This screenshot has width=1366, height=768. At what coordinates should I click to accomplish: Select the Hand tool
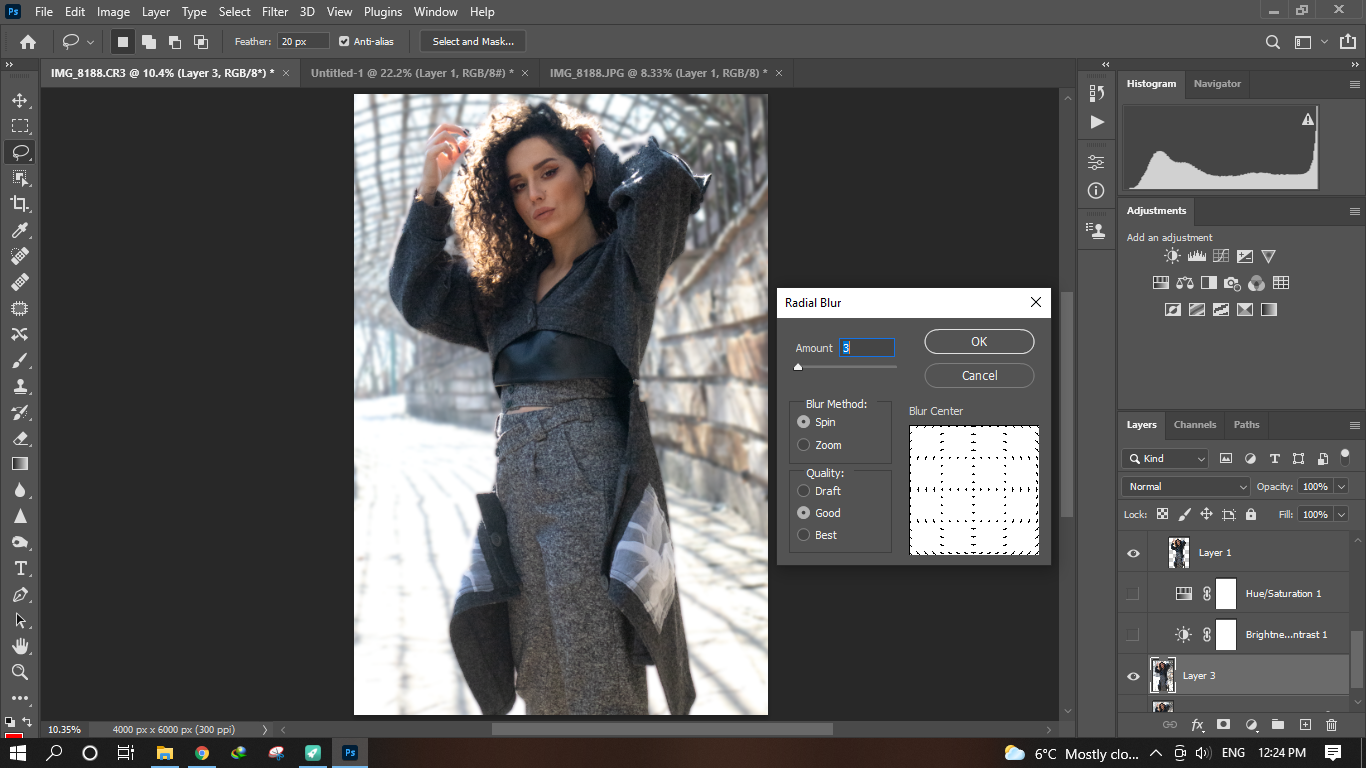point(19,646)
